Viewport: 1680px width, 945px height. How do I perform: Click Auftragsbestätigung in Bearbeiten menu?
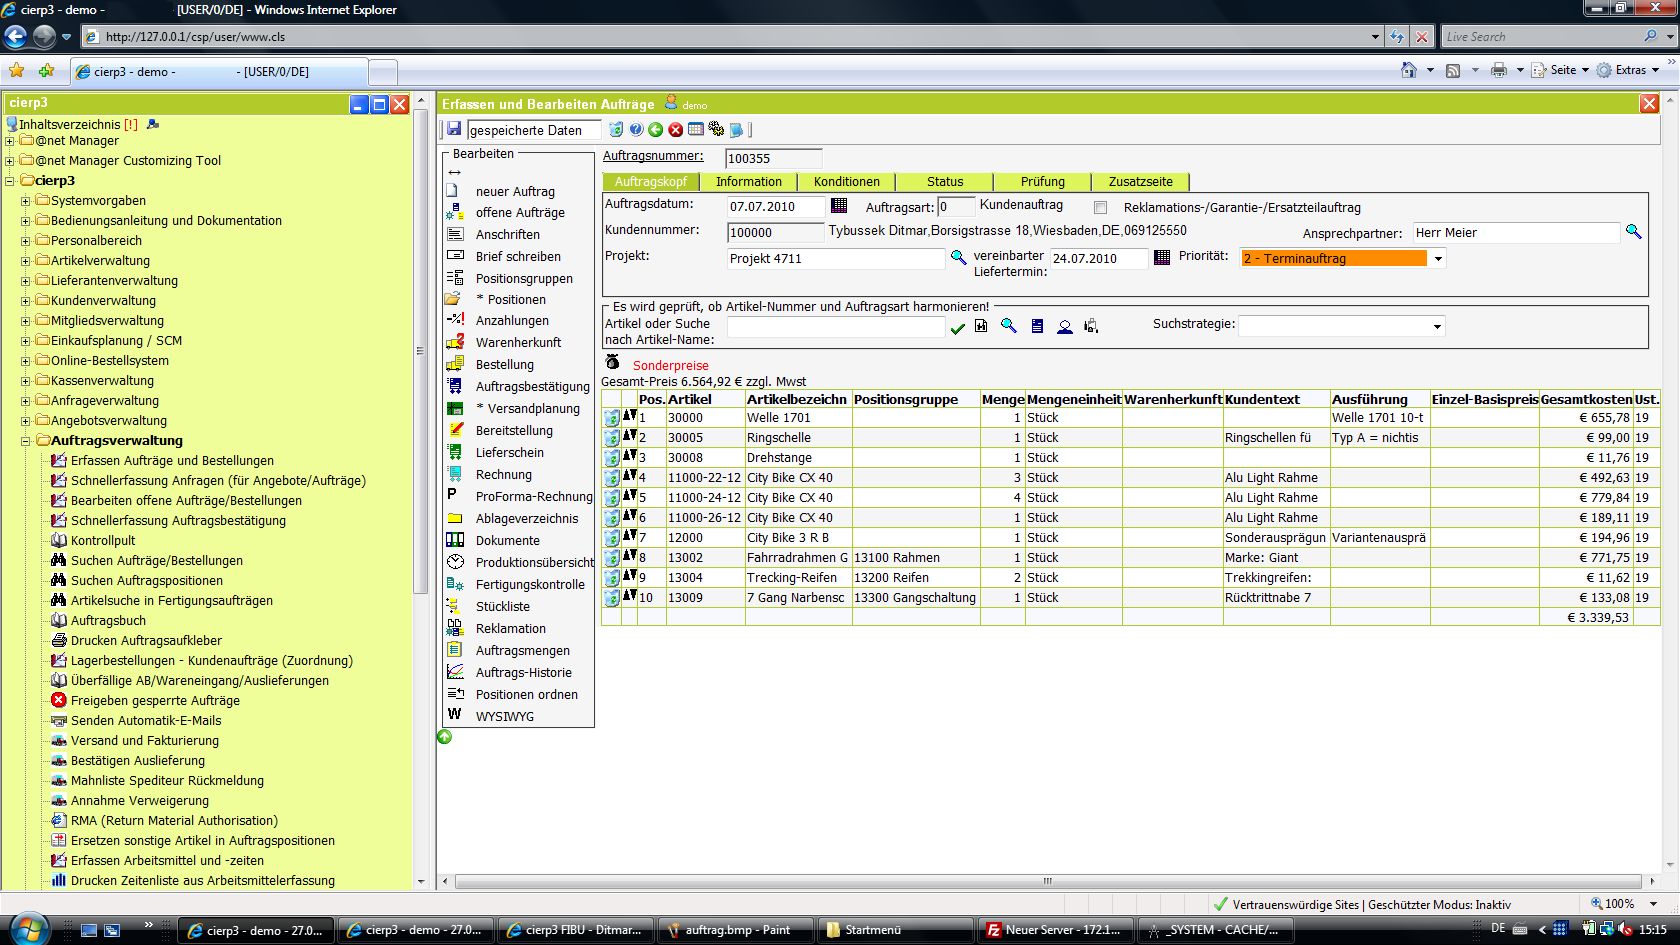click(532, 387)
